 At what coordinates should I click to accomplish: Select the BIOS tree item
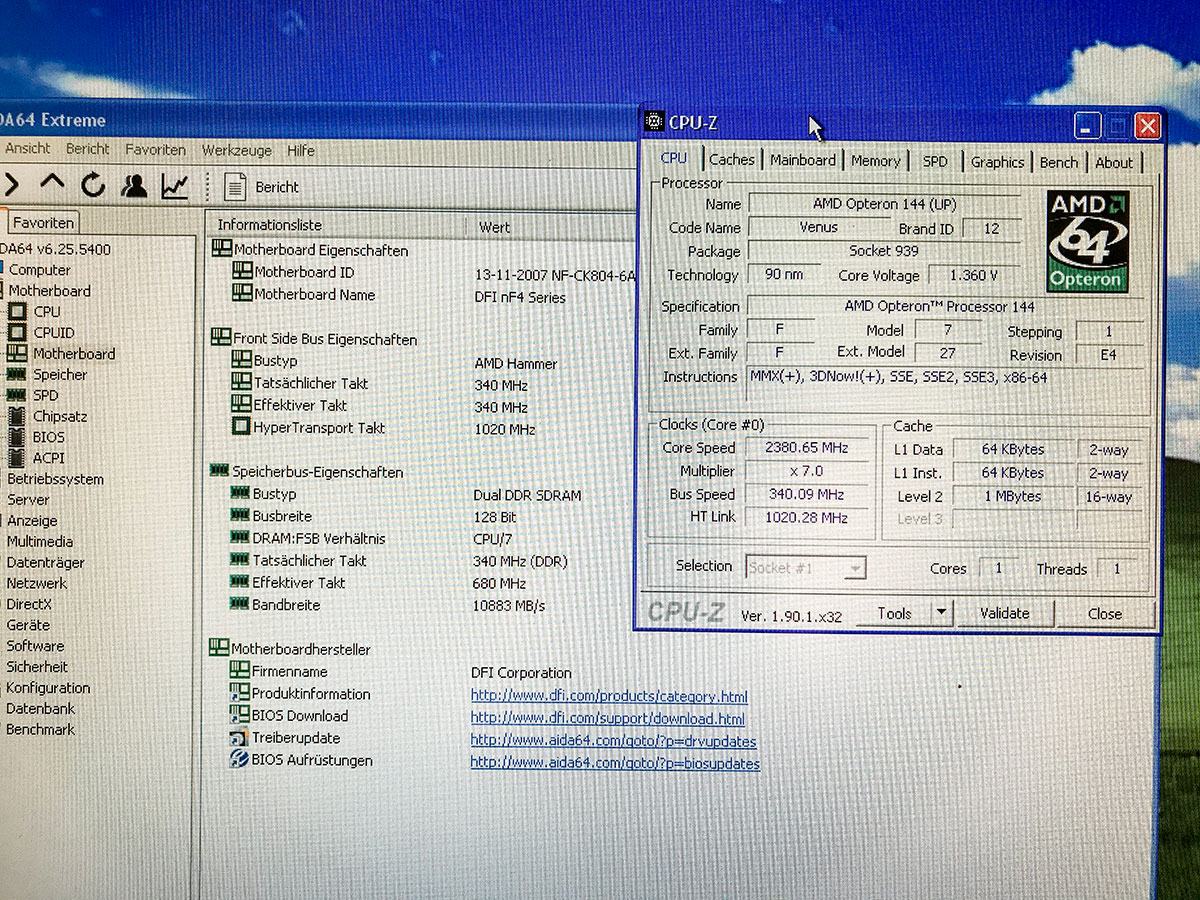(48, 437)
